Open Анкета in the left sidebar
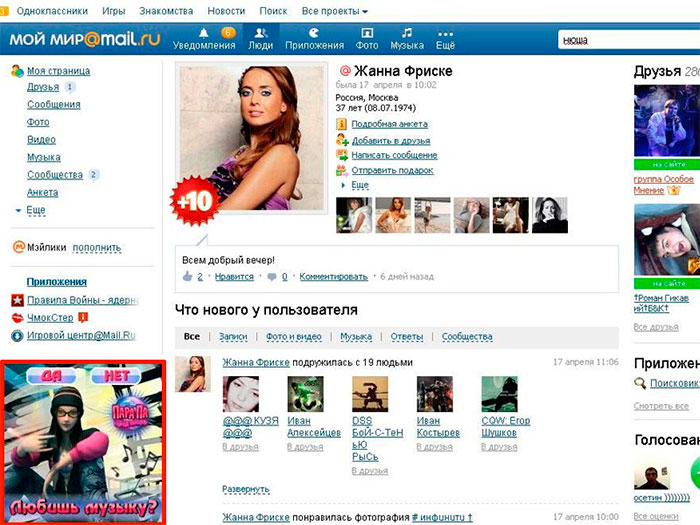The image size is (700, 525). (42, 192)
